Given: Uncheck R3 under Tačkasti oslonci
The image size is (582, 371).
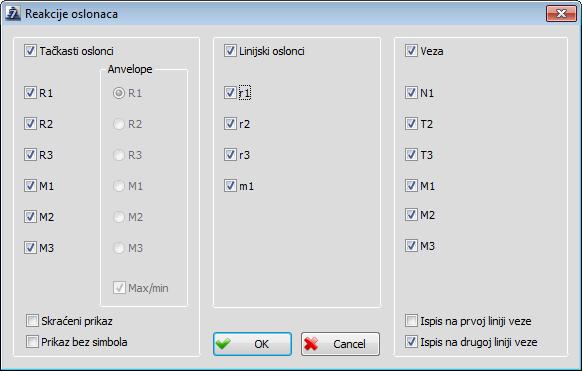Looking at the screenshot, I should click(30, 154).
